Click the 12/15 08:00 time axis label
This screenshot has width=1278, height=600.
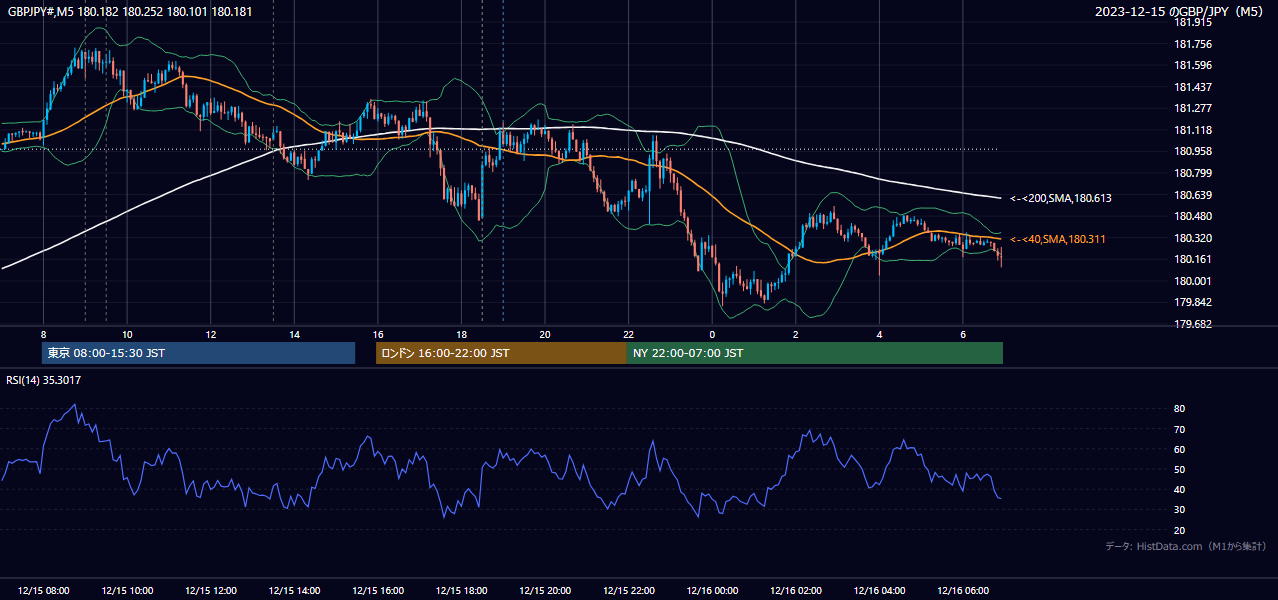43,591
